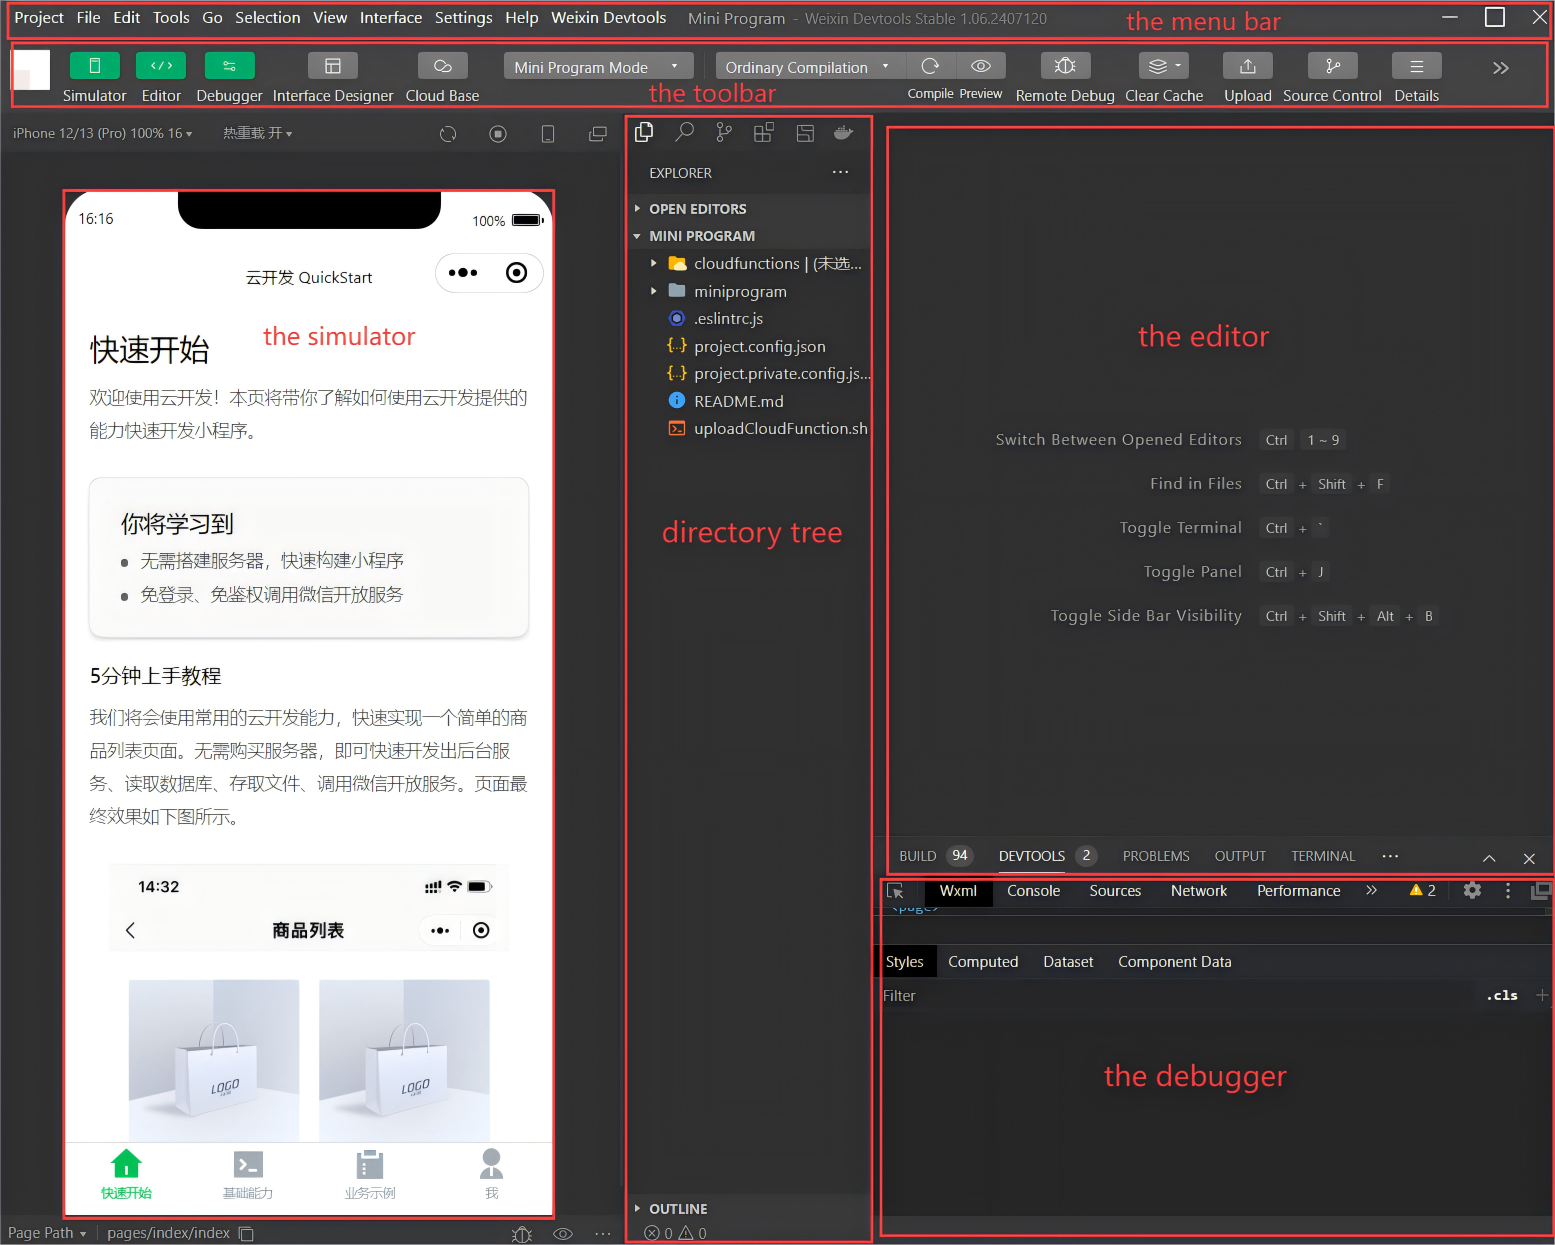Open the Tools menu

(x=171, y=18)
